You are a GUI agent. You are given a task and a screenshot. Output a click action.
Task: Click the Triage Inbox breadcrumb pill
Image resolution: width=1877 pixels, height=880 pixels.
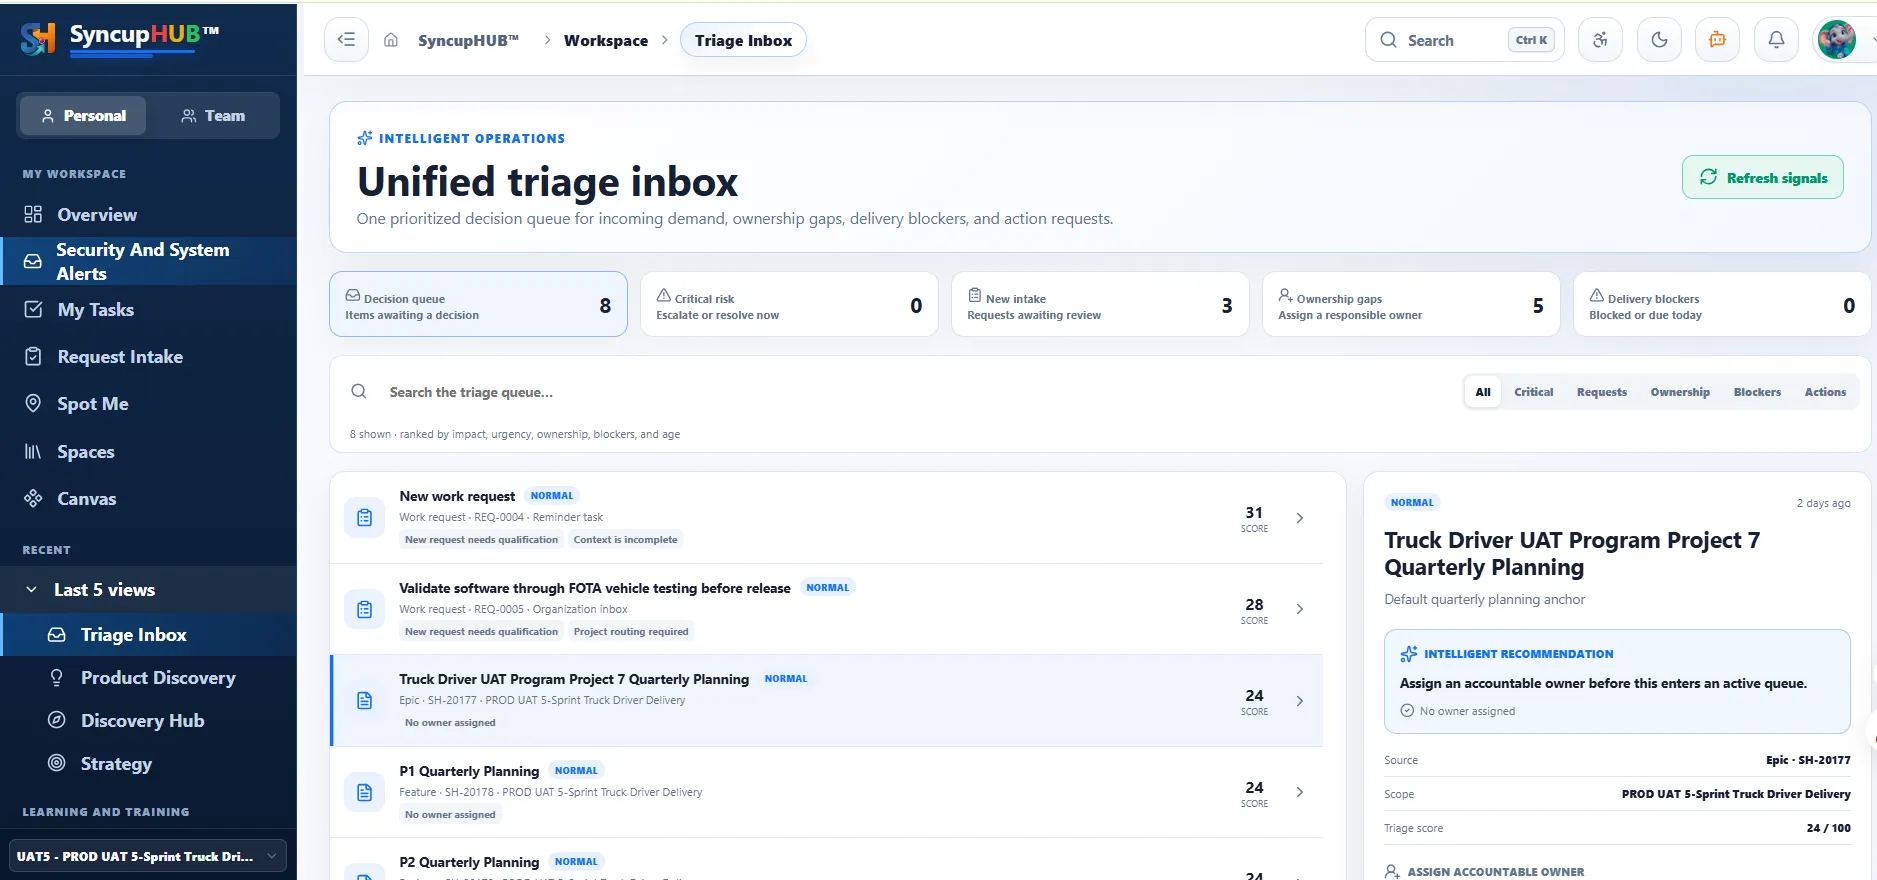coord(743,40)
